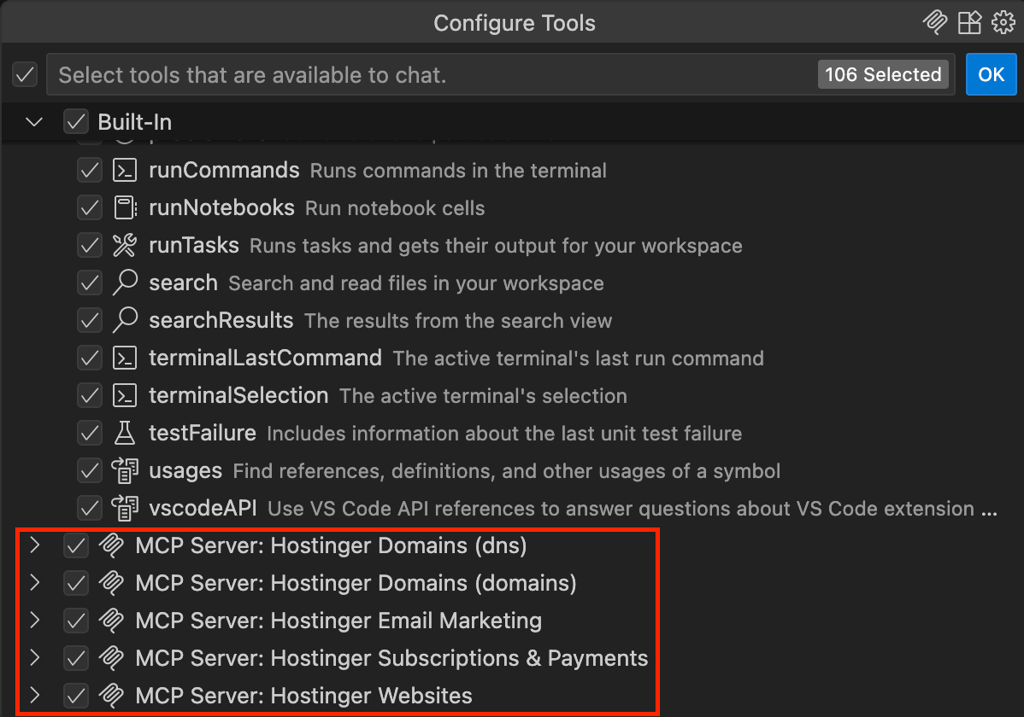Select the Built-In group label
The image size is (1024, 717).
tap(135, 122)
